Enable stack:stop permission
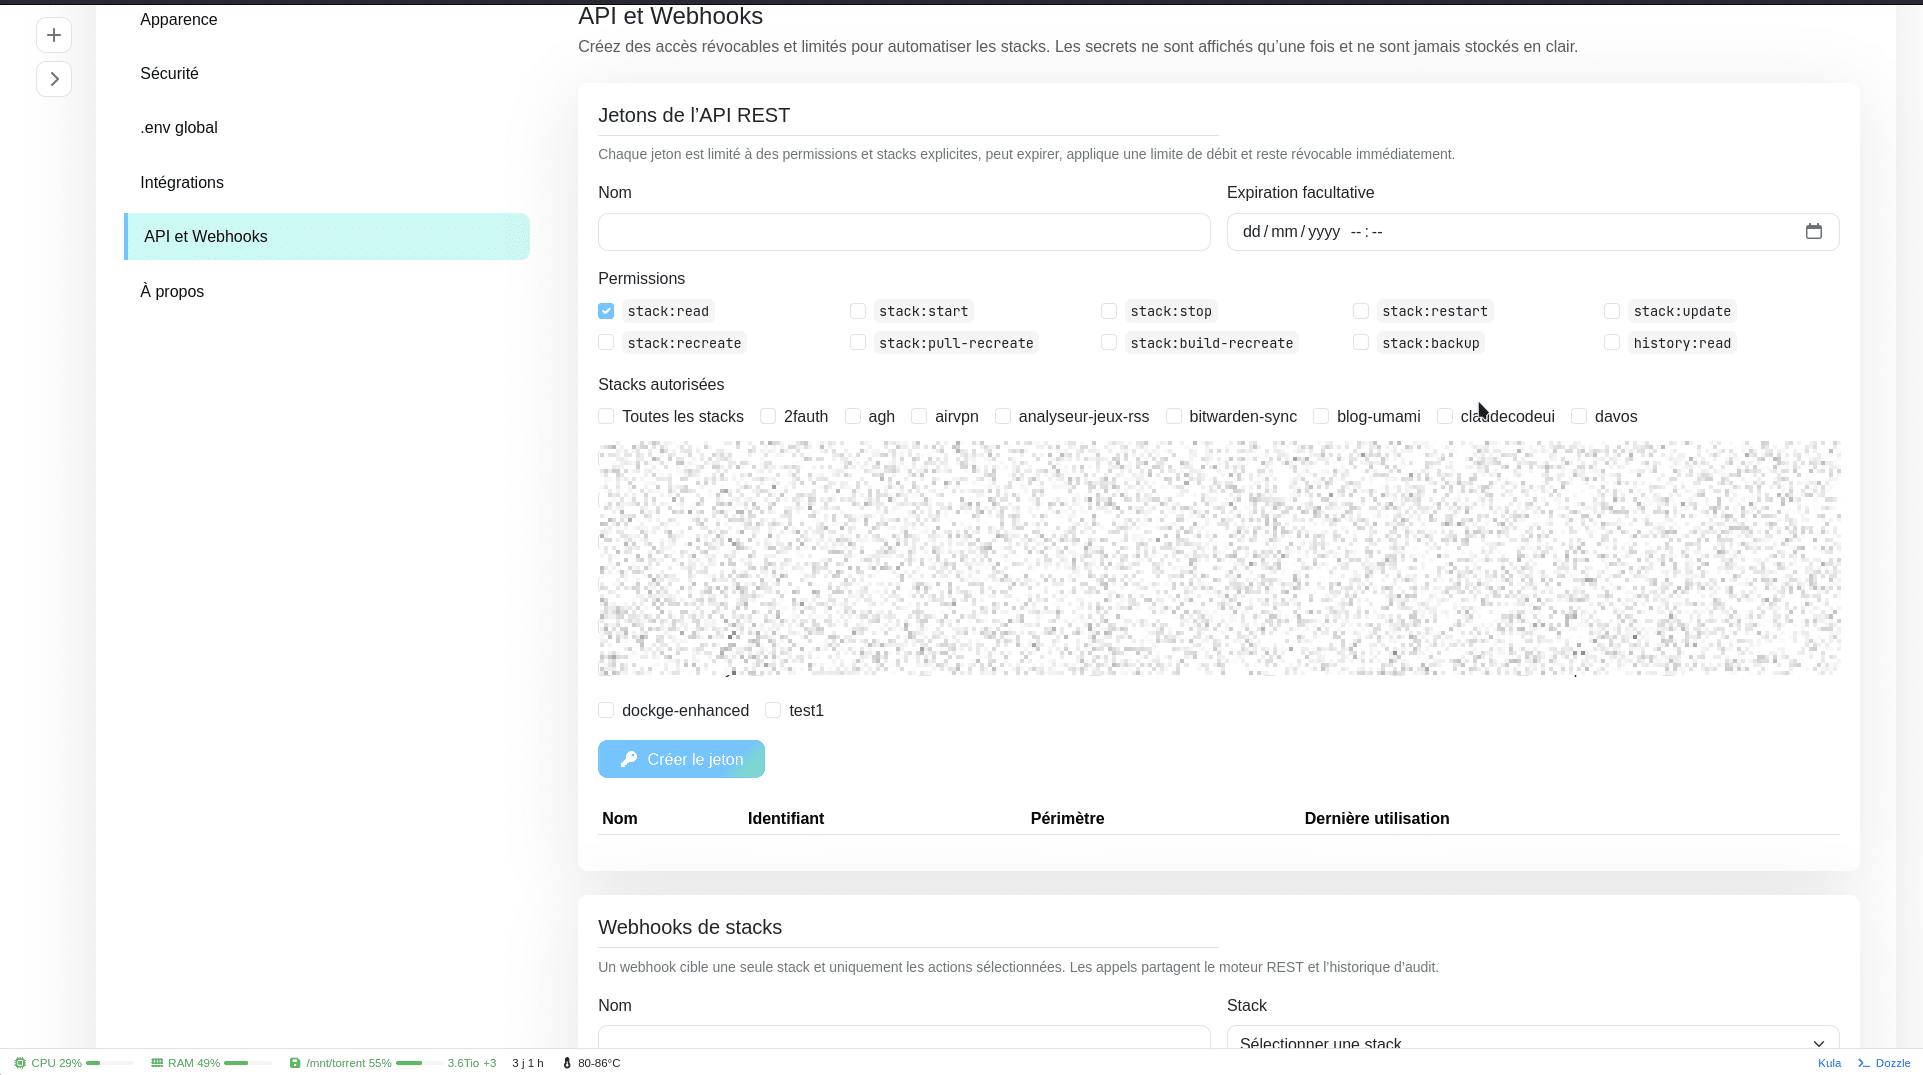Screen dimensions: 1923x1075 point(1109,311)
